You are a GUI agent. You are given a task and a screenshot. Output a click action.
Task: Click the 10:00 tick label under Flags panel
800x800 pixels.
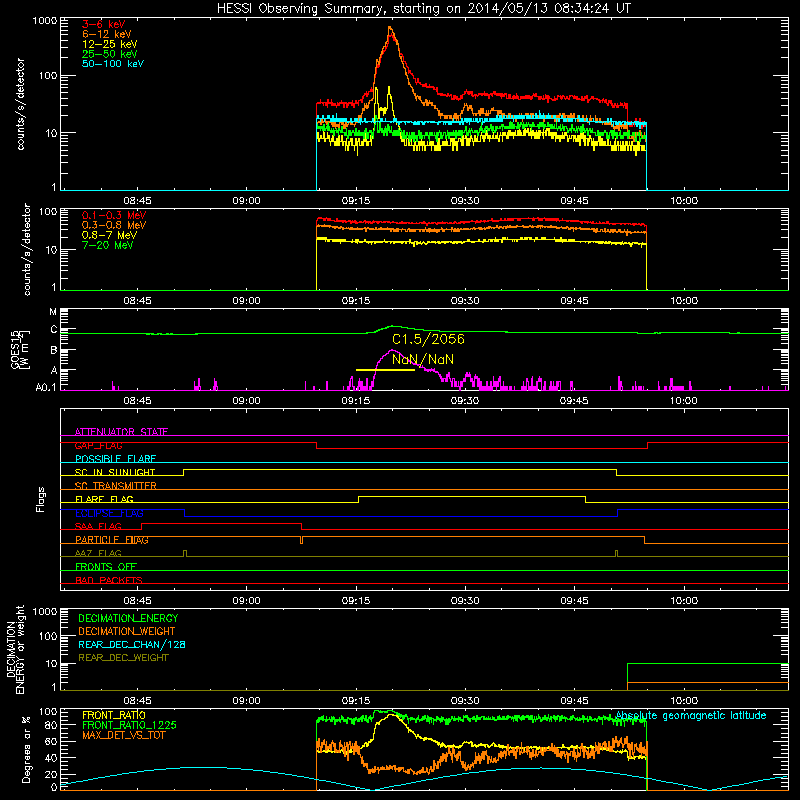(x=684, y=601)
